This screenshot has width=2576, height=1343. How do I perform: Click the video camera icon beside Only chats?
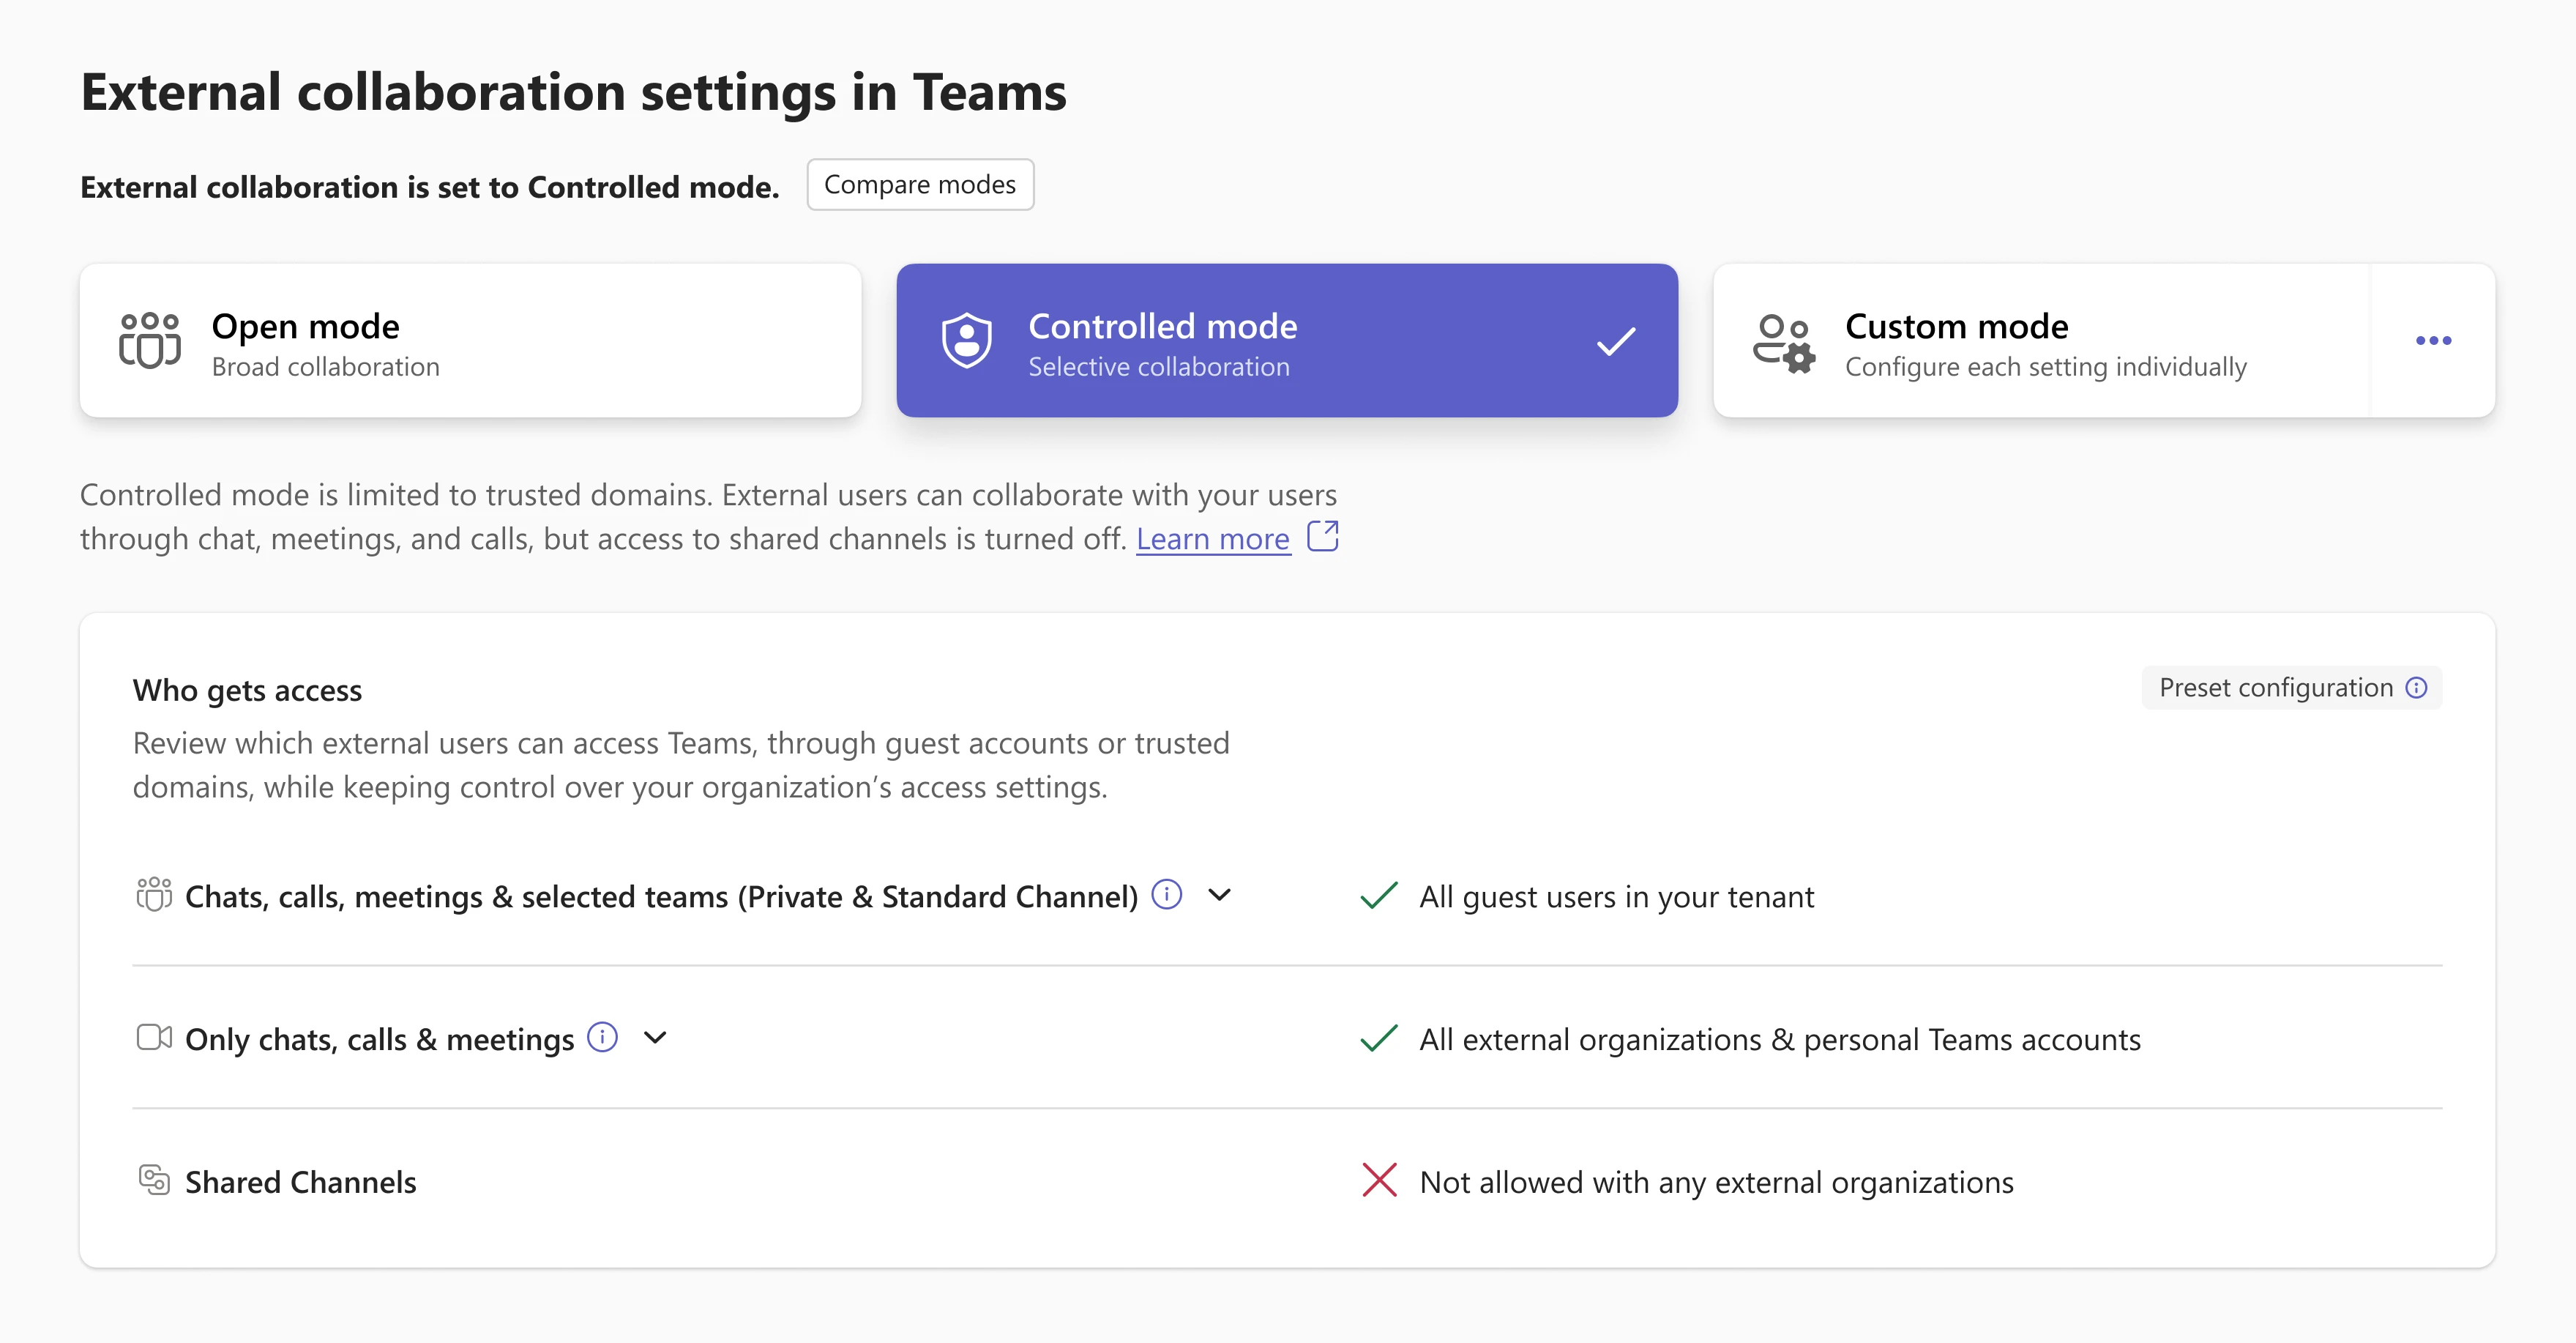(x=154, y=1037)
